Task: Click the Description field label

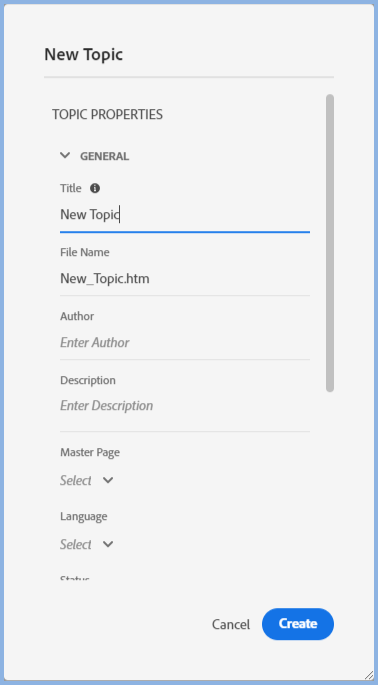Action: [88, 381]
